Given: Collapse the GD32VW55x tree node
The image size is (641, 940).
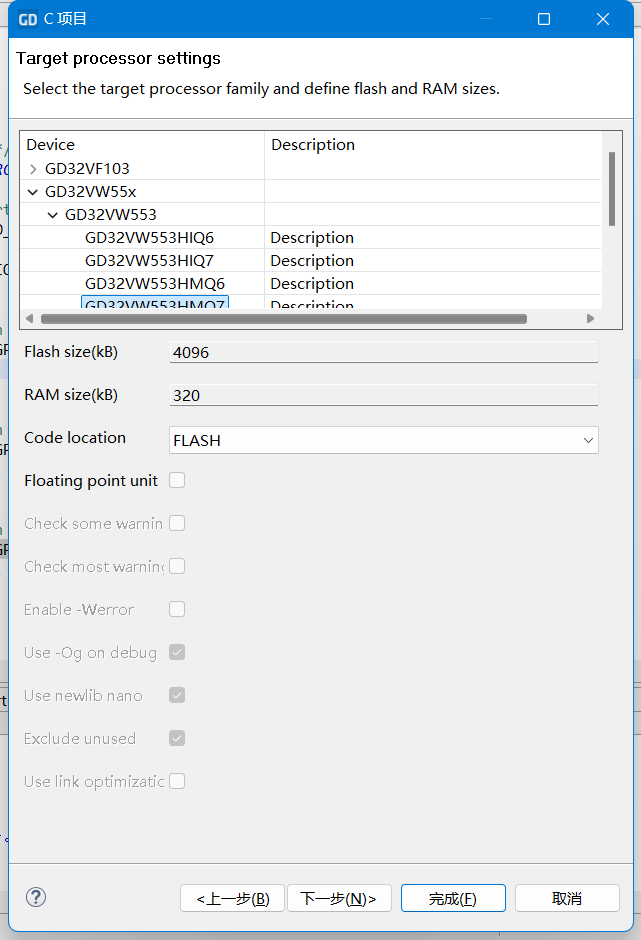Looking at the screenshot, I should pyautogui.click(x=33, y=192).
